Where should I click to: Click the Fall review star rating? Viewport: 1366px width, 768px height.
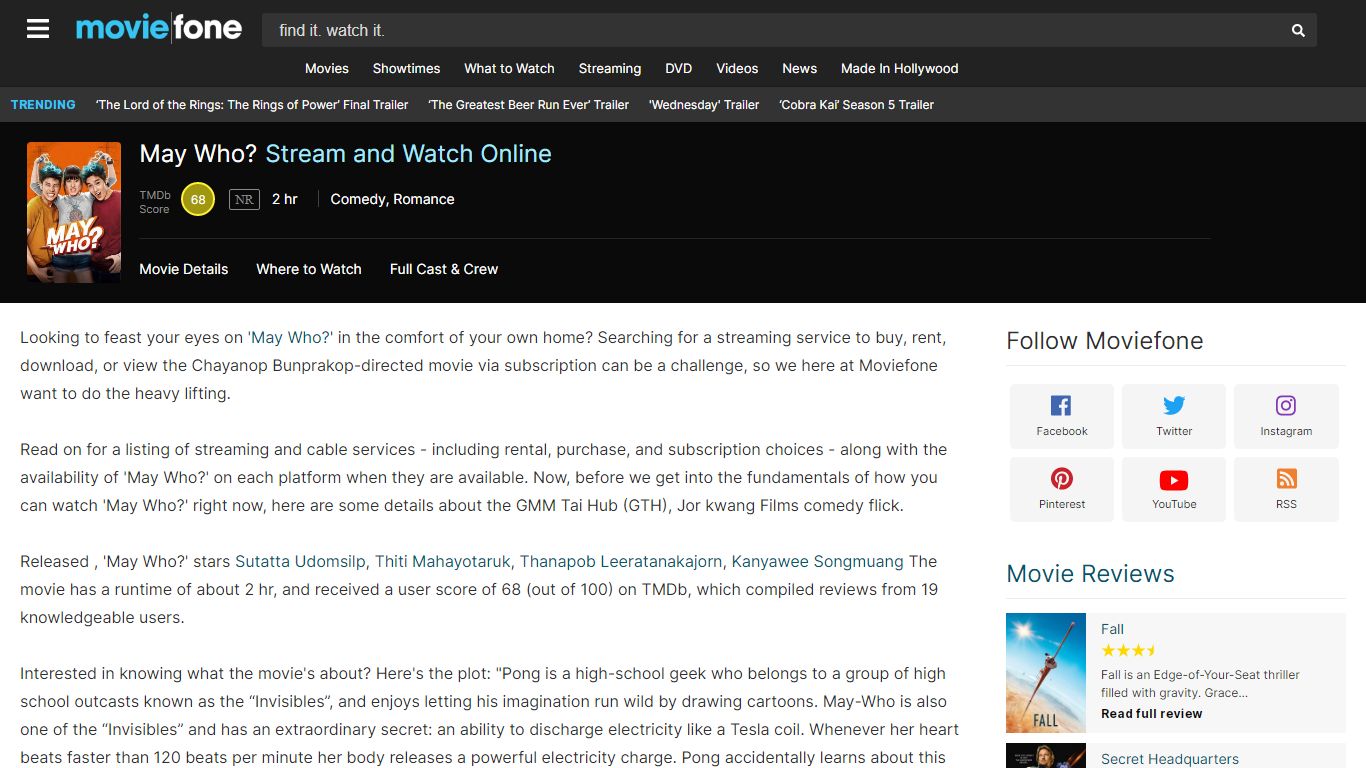(x=1129, y=650)
